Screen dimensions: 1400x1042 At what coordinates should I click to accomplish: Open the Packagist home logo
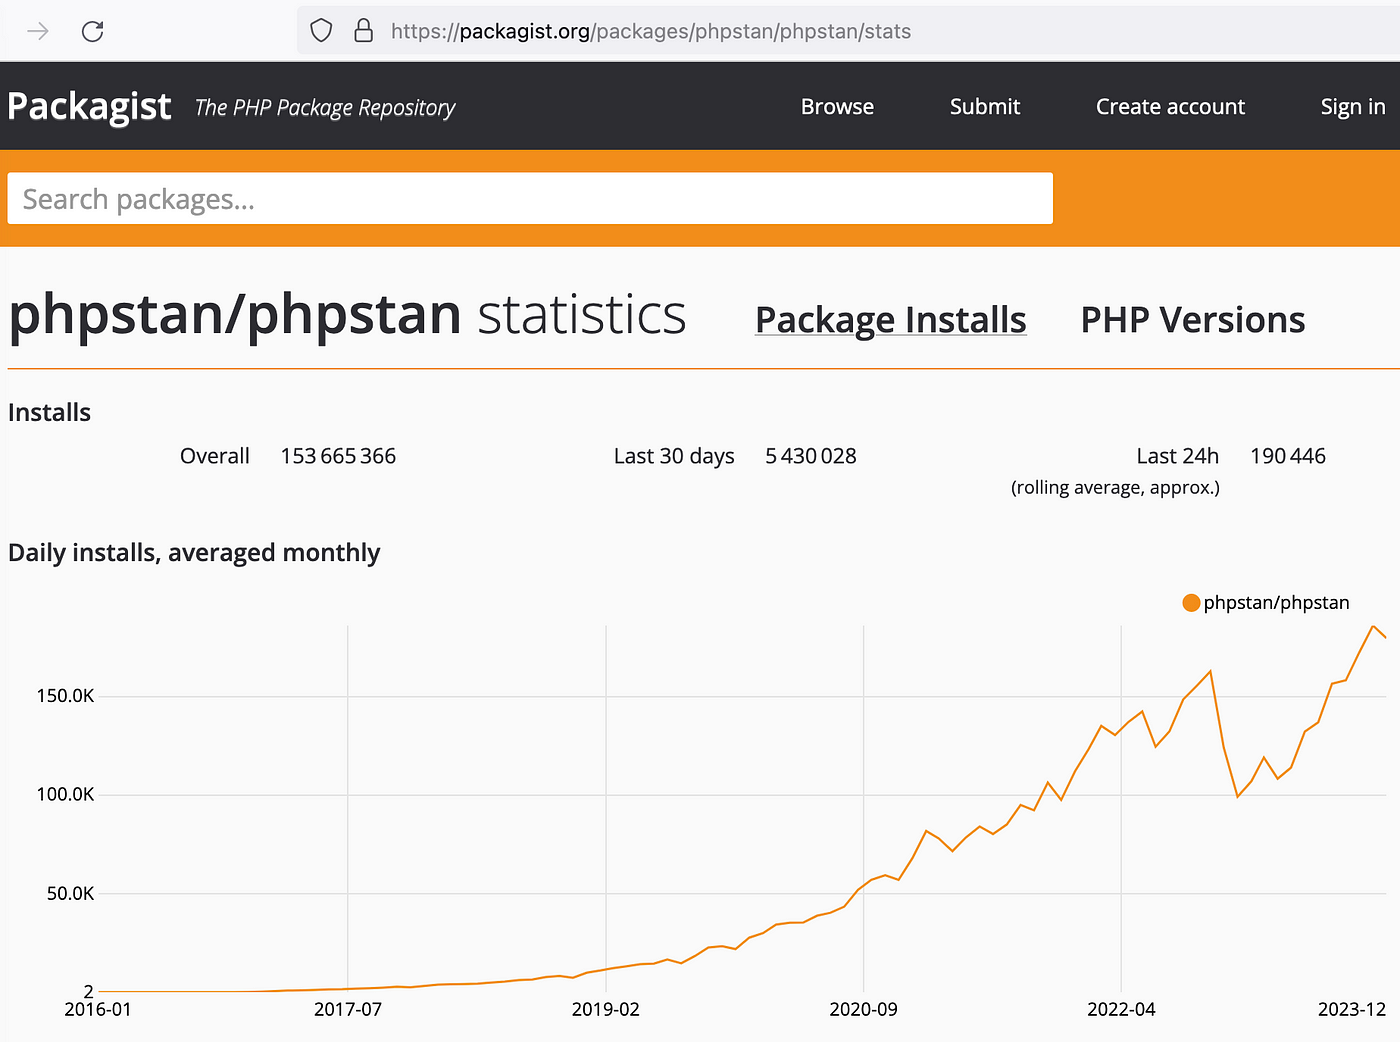point(89,106)
